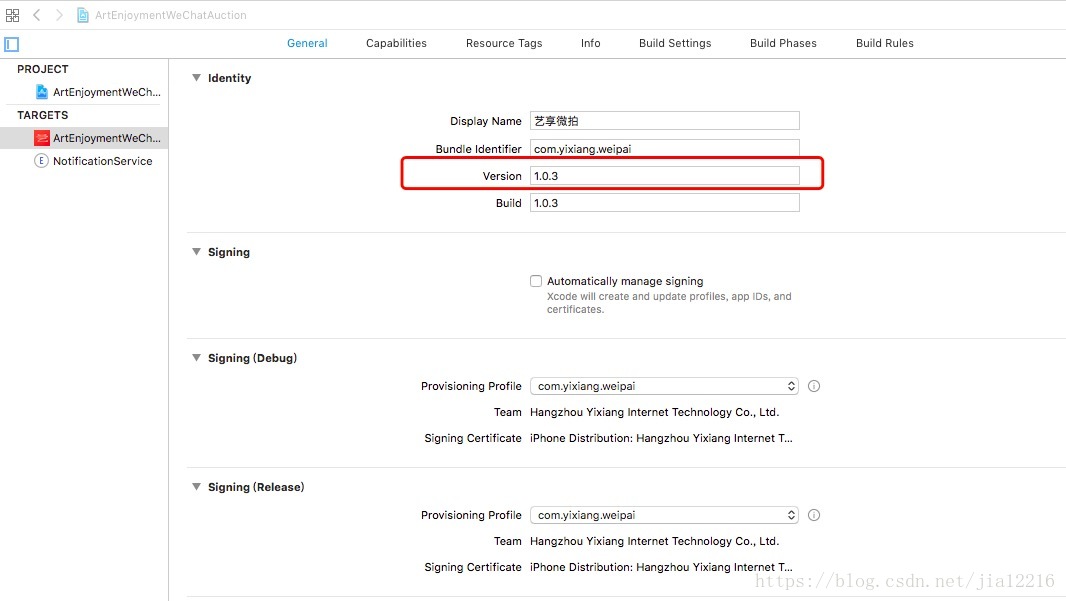This screenshot has width=1066, height=601.
Task: Toggle the project and targets list sidebar
Action: point(12,45)
